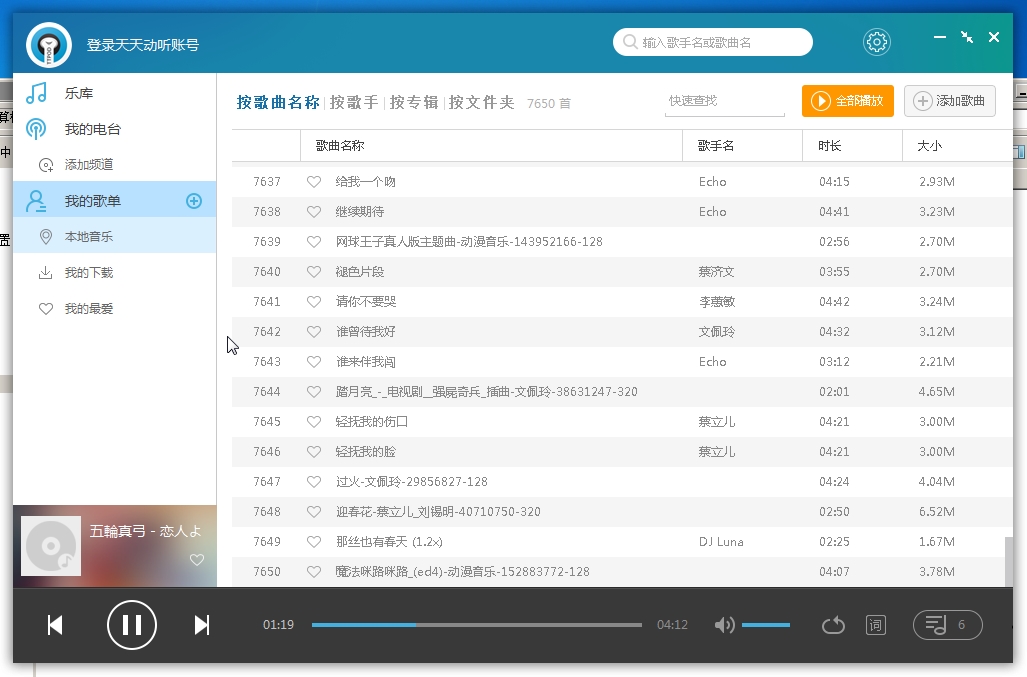Image resolution: width=1027 pixels, height=677 pixels.
Task: Skip to next track
Action: pos(202,625)
